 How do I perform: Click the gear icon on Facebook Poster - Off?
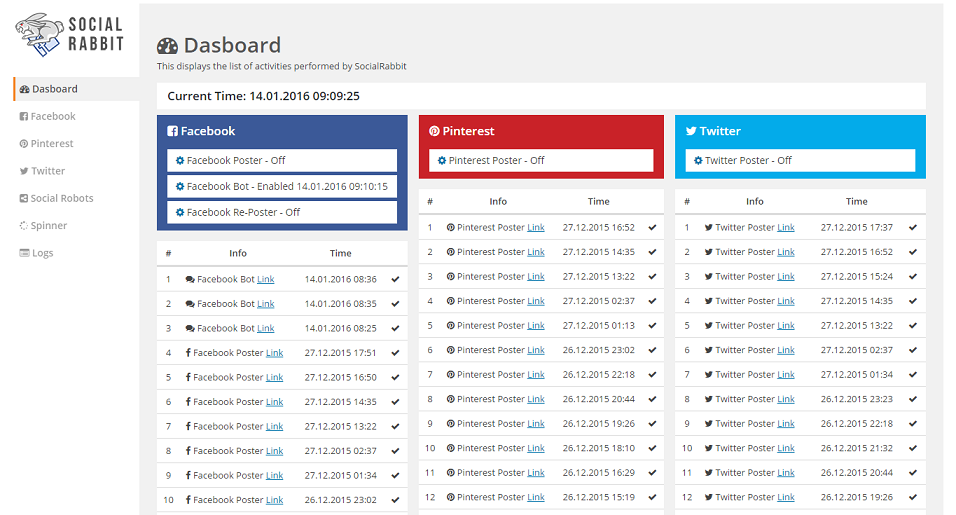[x=180, y=161]
